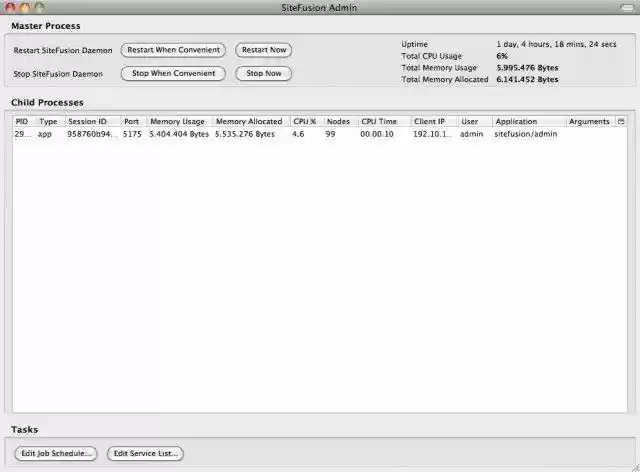Screen dimensions: 640x472
Task: Click the Restart Now button
Action: click(264, 50)
